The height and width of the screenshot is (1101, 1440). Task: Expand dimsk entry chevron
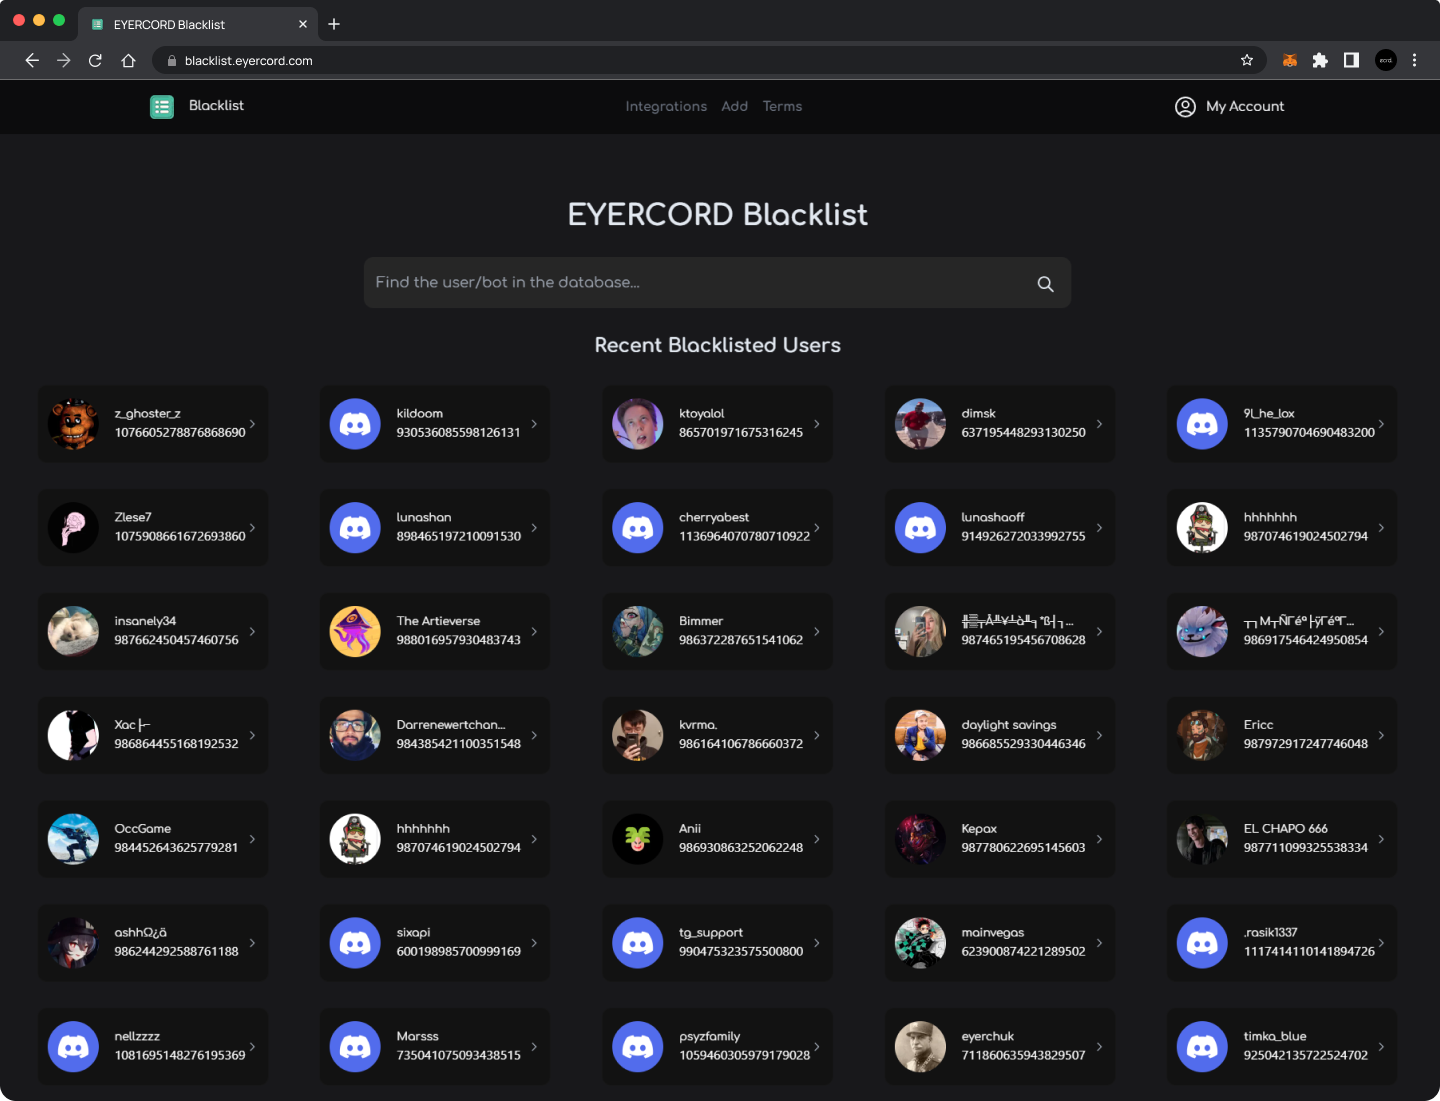tap(1099, 424)
